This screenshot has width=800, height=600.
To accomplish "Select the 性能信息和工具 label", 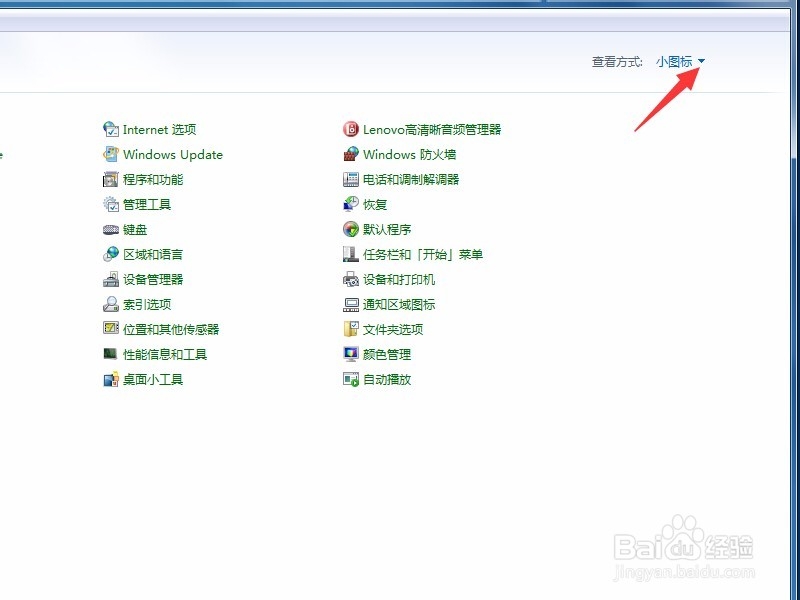I will coord(165,355).
